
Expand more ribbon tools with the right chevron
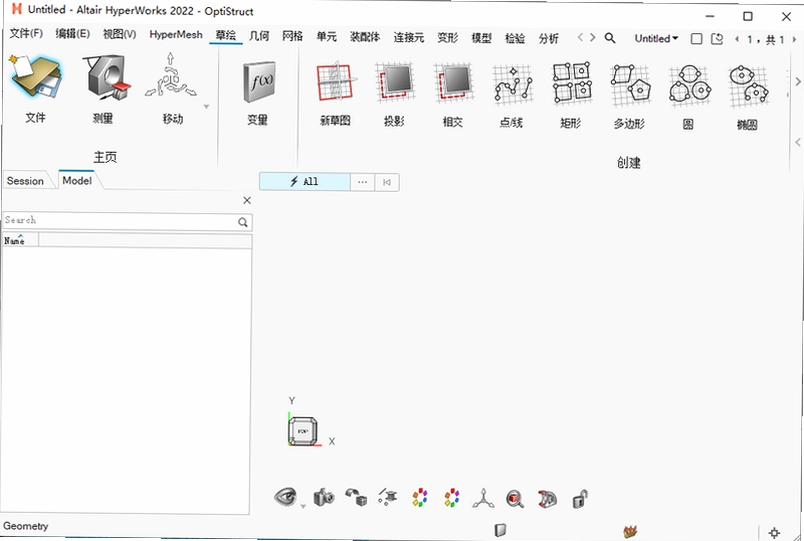[x=798, y=82]
